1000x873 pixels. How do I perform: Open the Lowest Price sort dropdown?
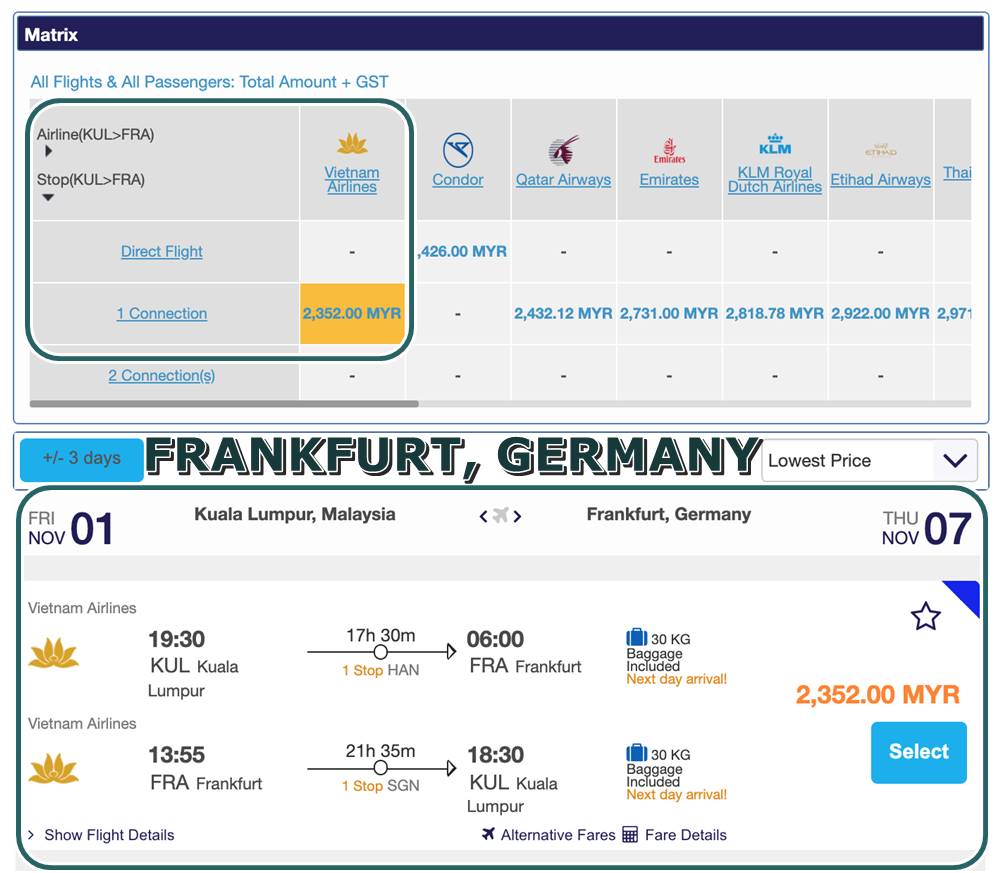pos(869,460)
